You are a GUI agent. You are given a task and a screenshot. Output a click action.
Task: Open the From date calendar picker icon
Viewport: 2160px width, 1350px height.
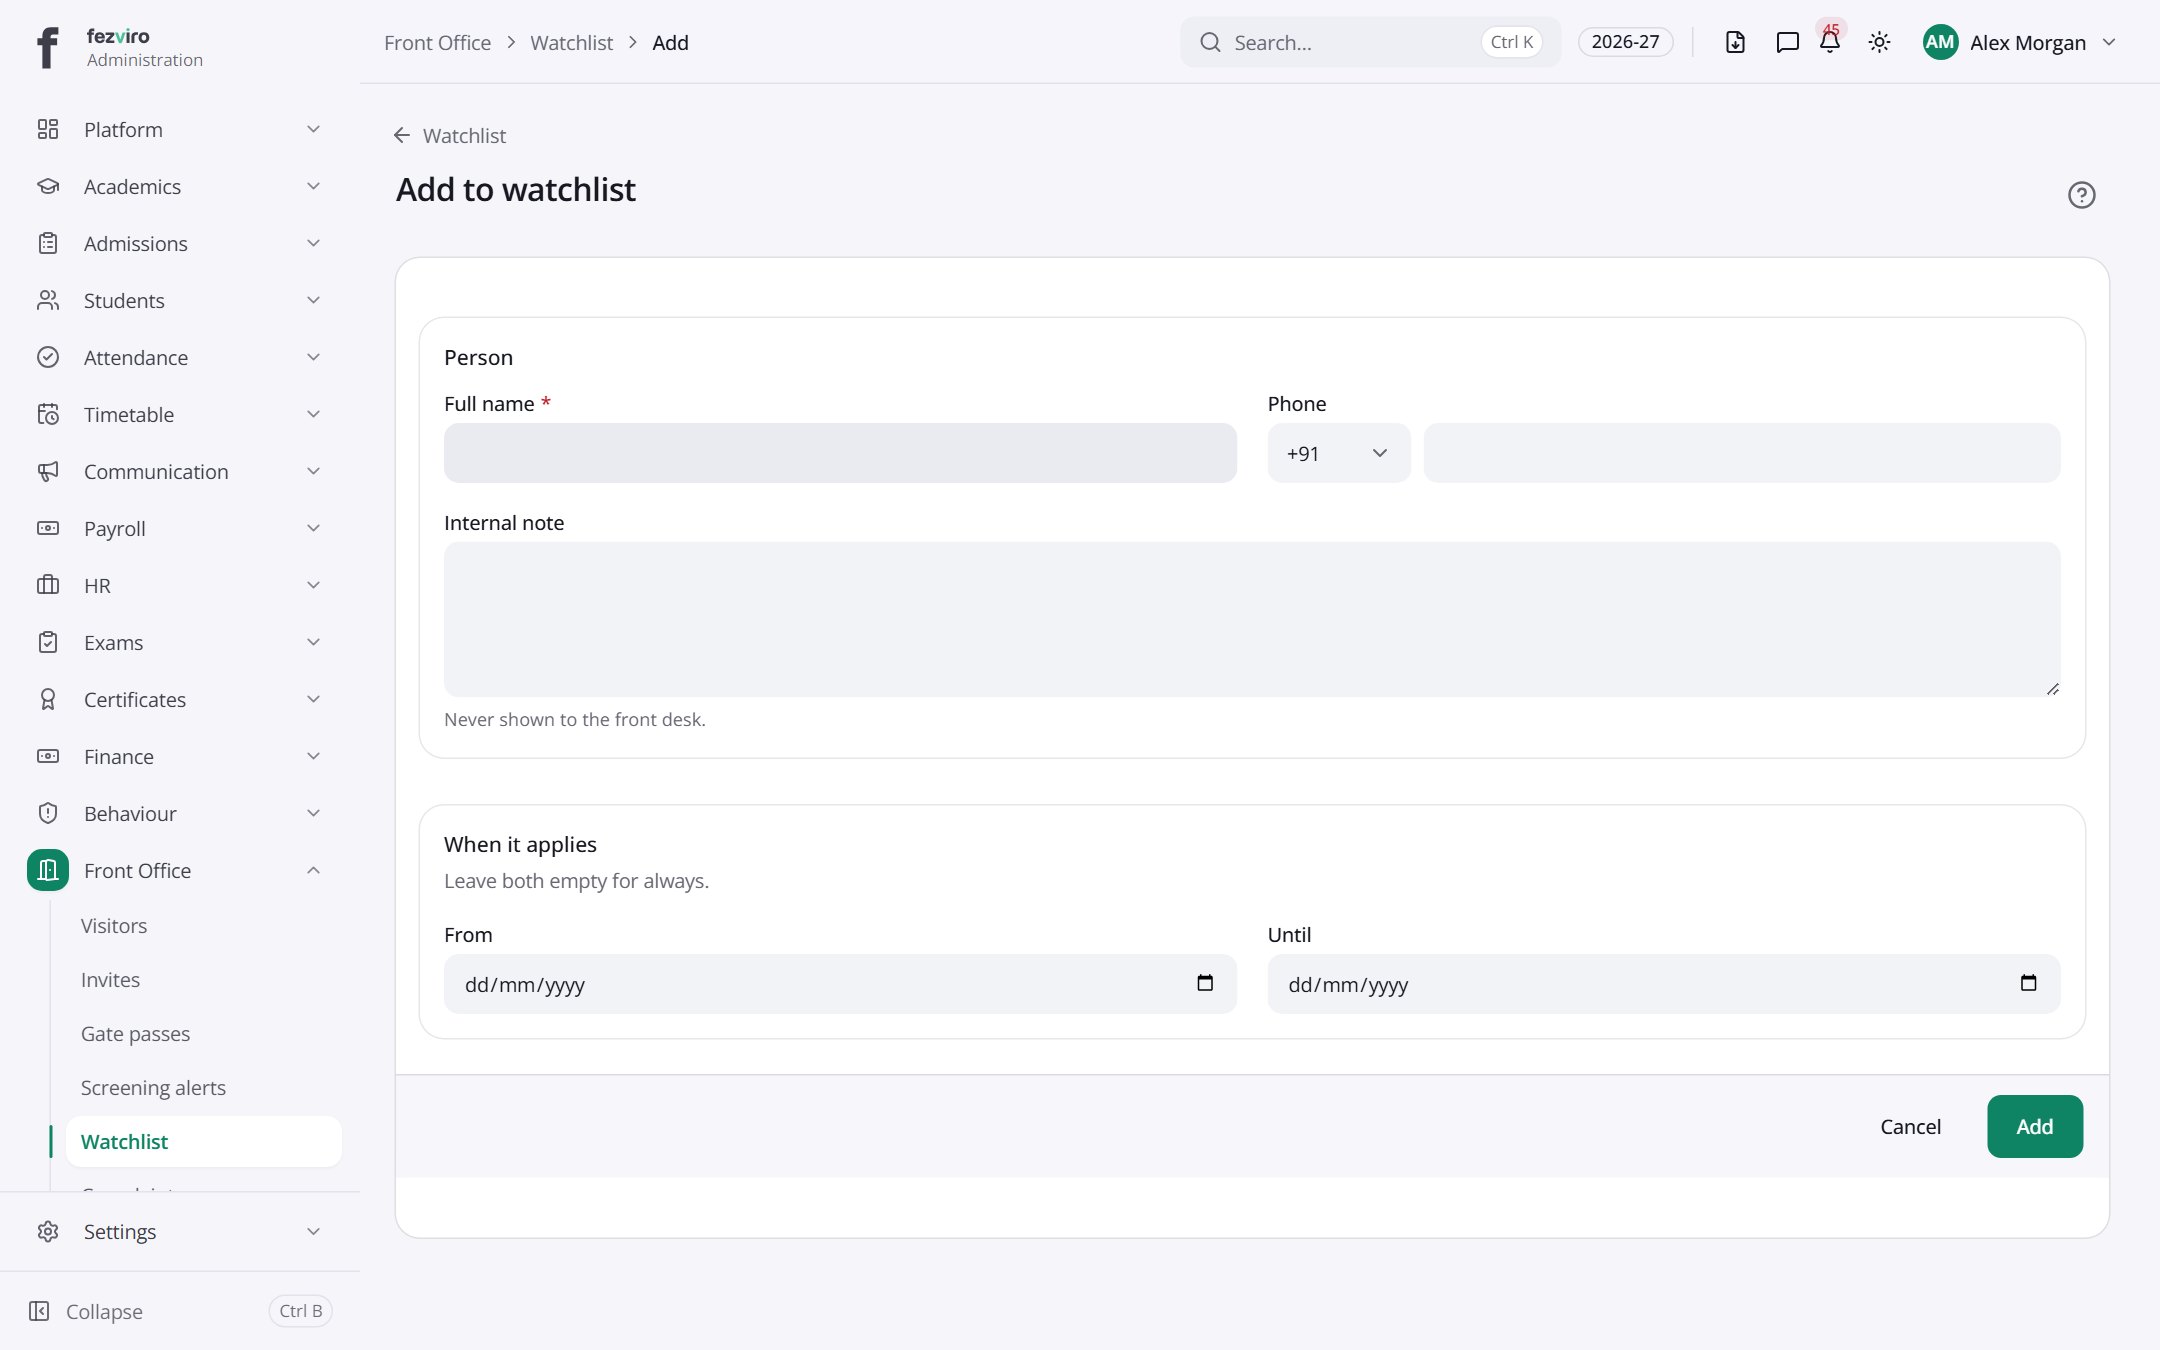[1205, 983]
